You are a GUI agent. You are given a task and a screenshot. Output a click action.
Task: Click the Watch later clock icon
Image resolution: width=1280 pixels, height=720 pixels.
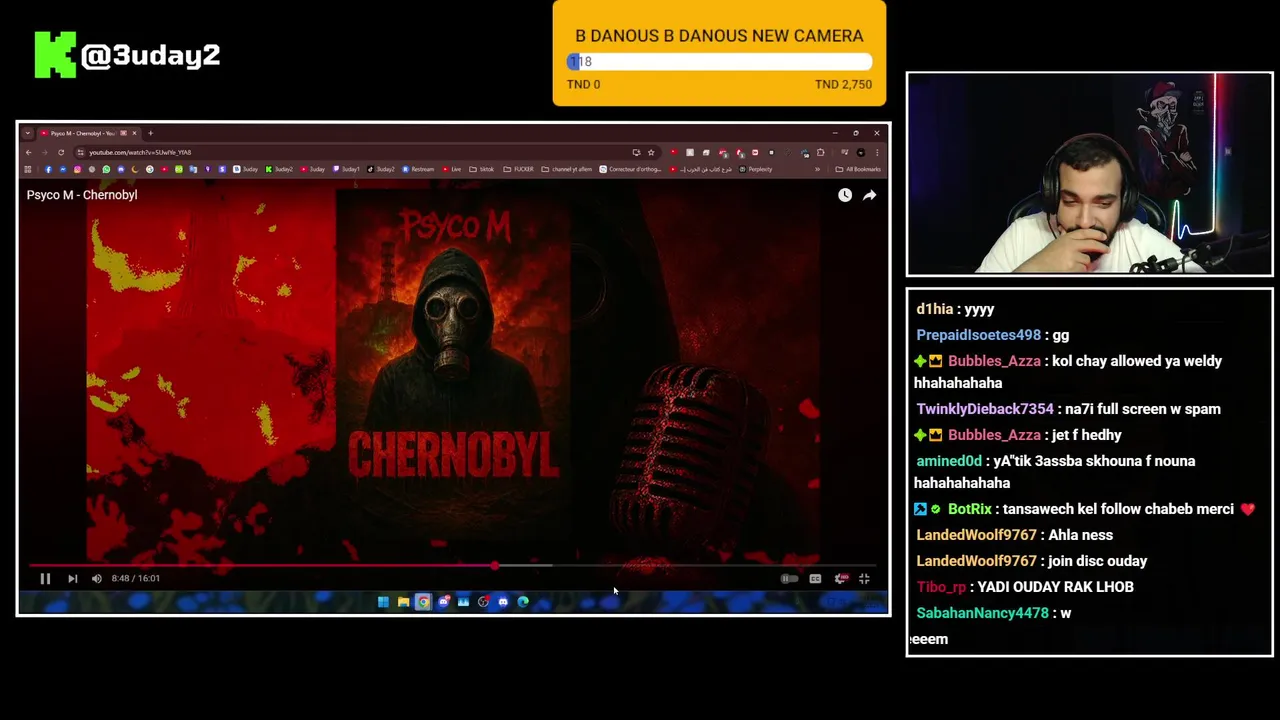click(845, 195)
